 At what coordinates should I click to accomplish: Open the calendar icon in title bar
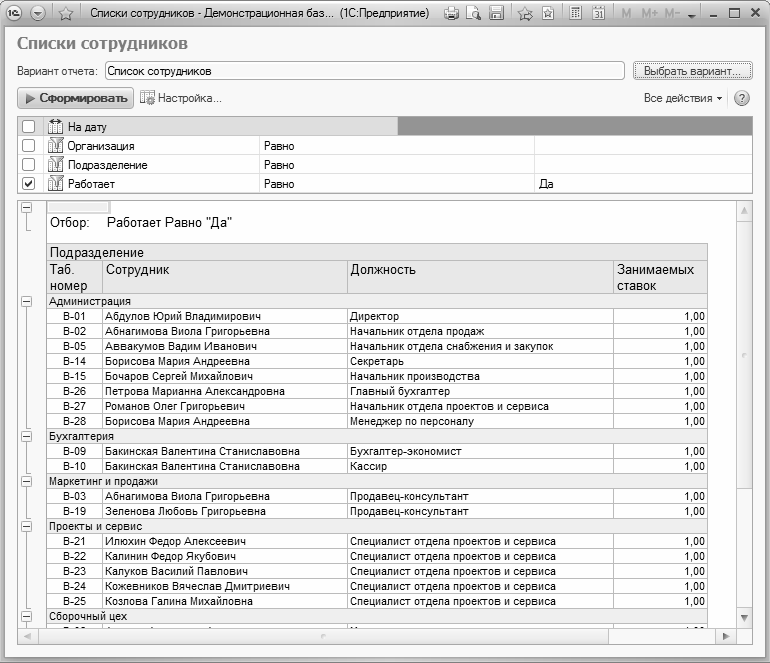[x=598, y=13]
